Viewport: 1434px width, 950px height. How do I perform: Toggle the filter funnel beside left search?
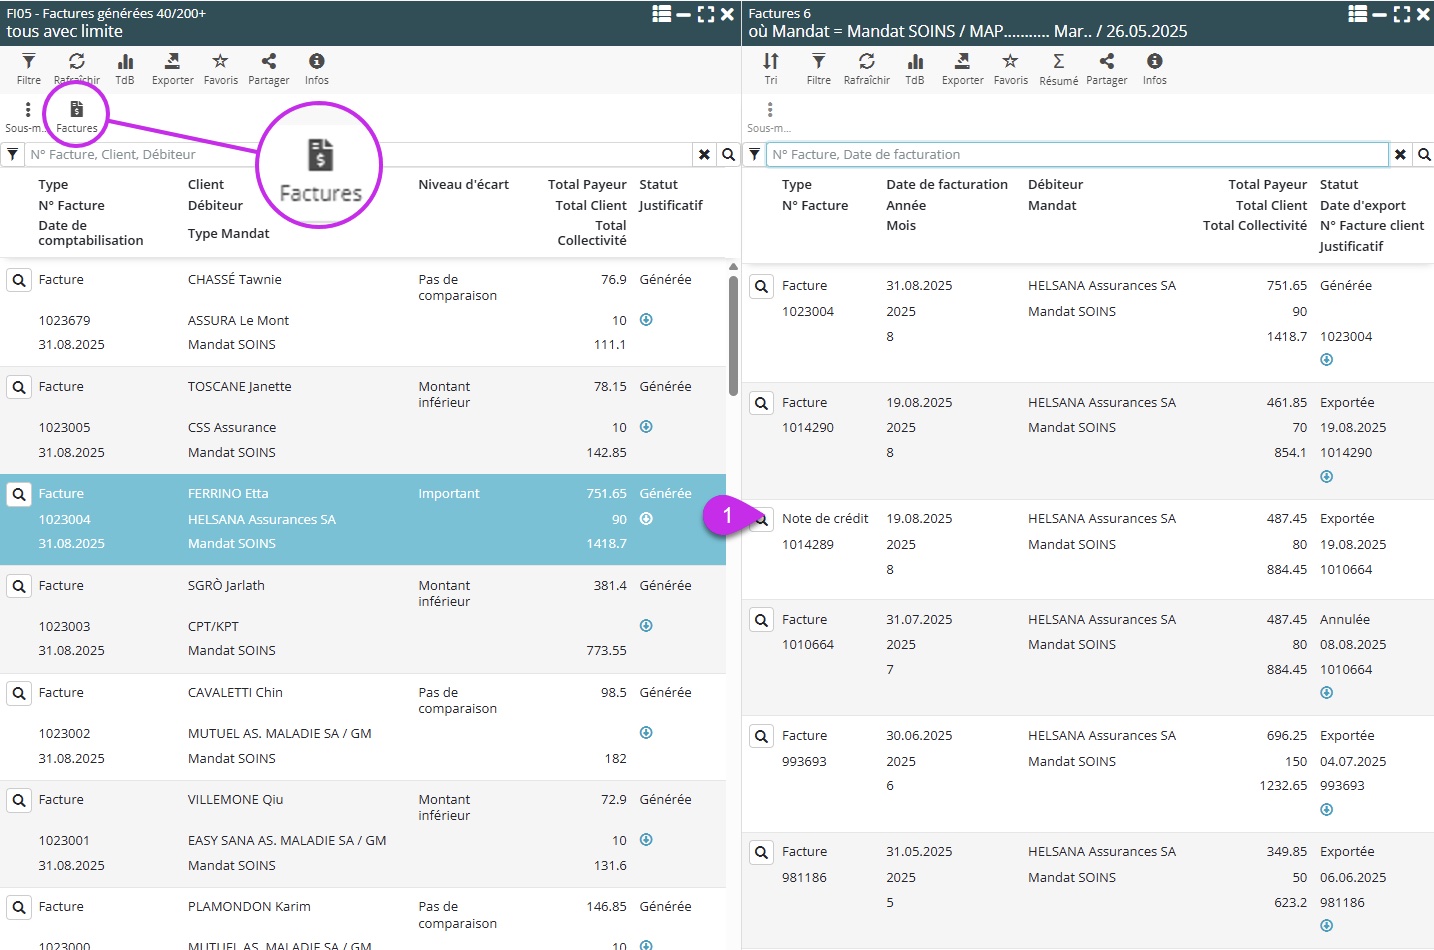point(12,155)
